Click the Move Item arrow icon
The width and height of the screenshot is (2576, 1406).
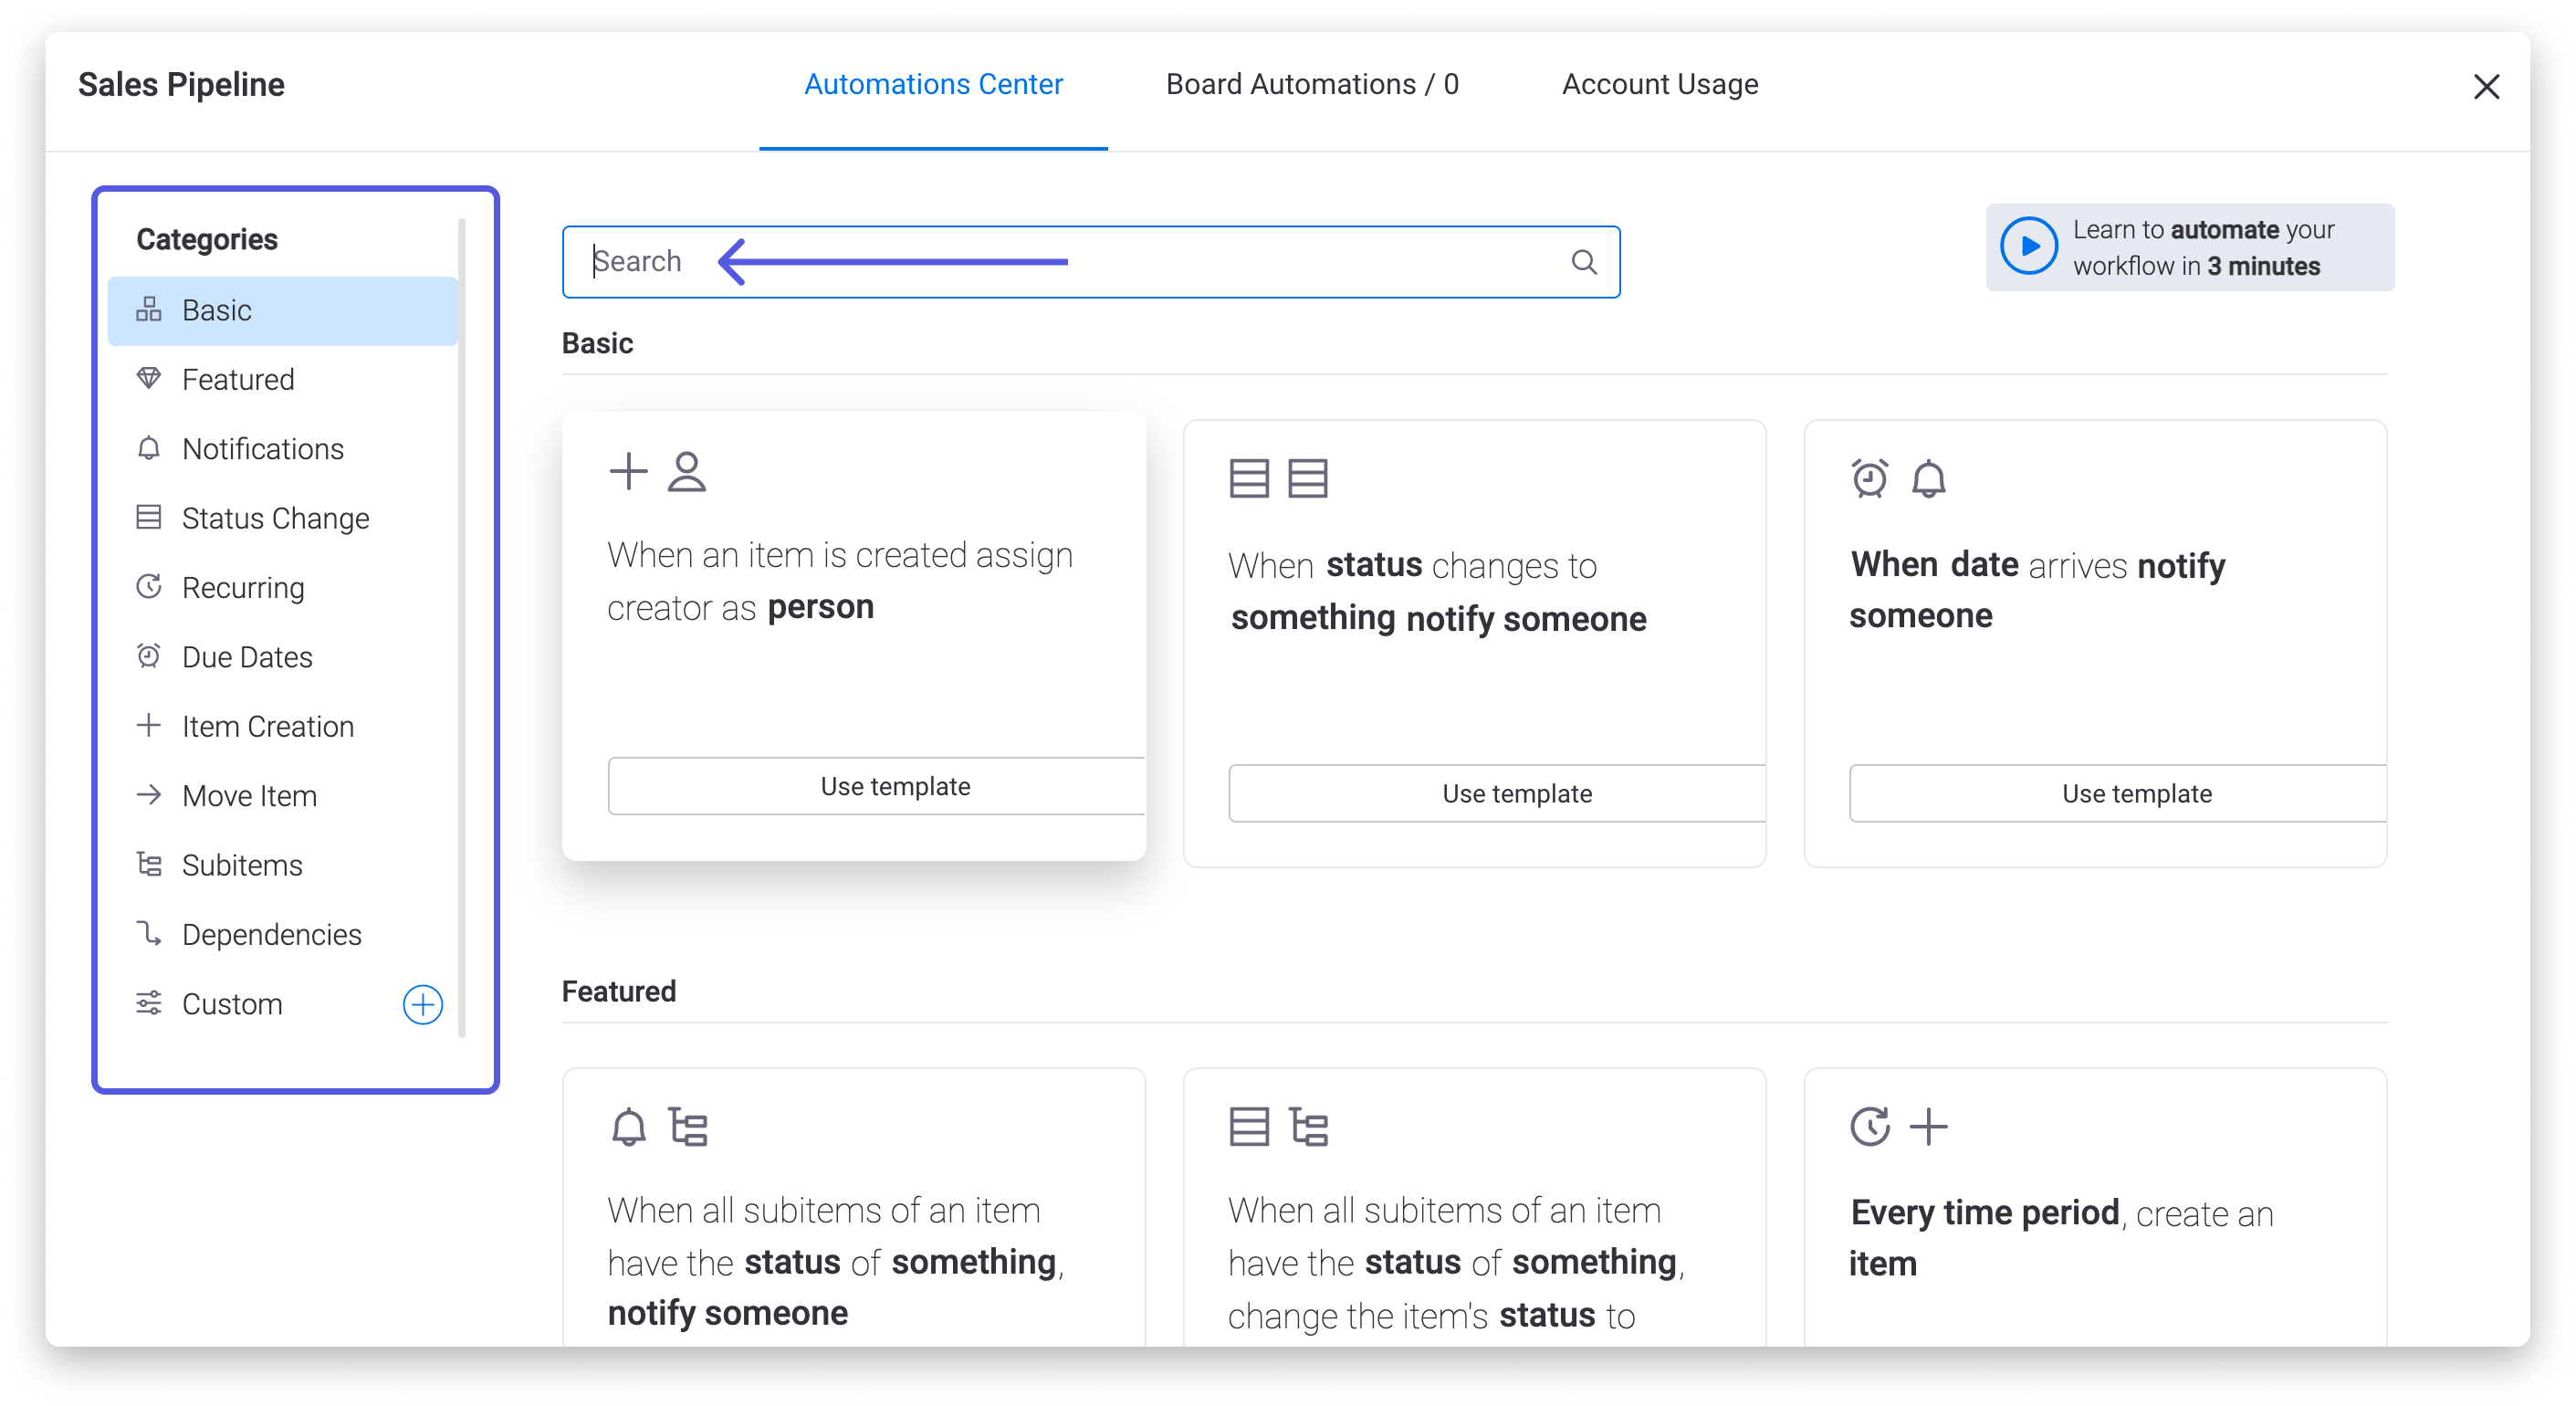pos(151,795)
